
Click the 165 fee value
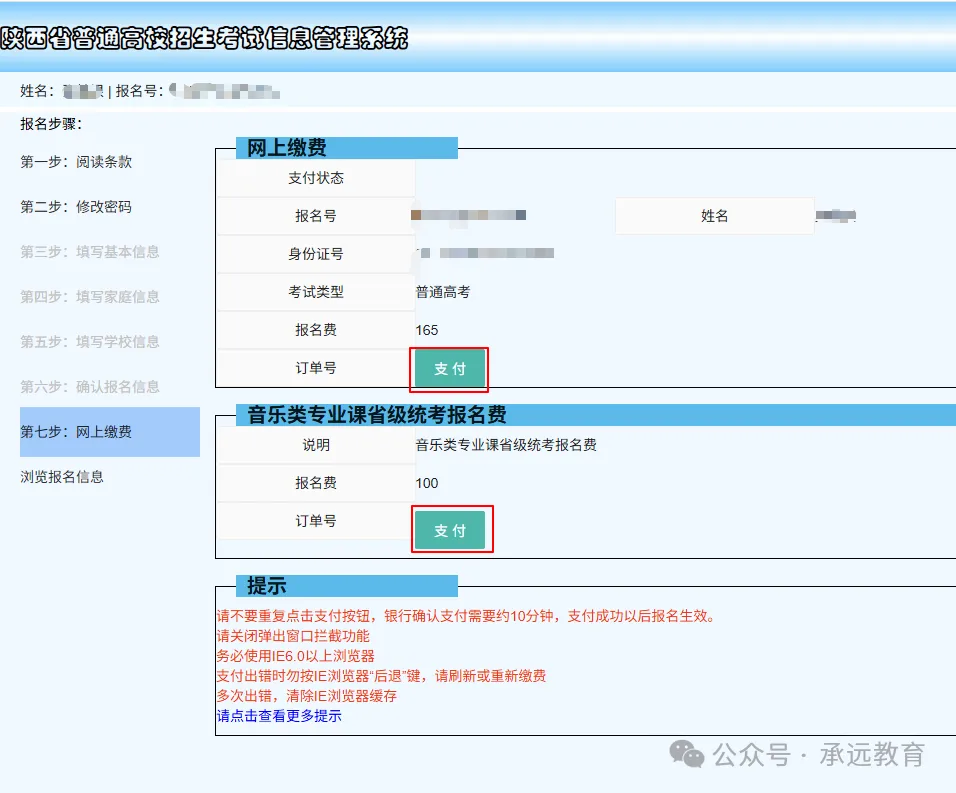click(427, 330)
